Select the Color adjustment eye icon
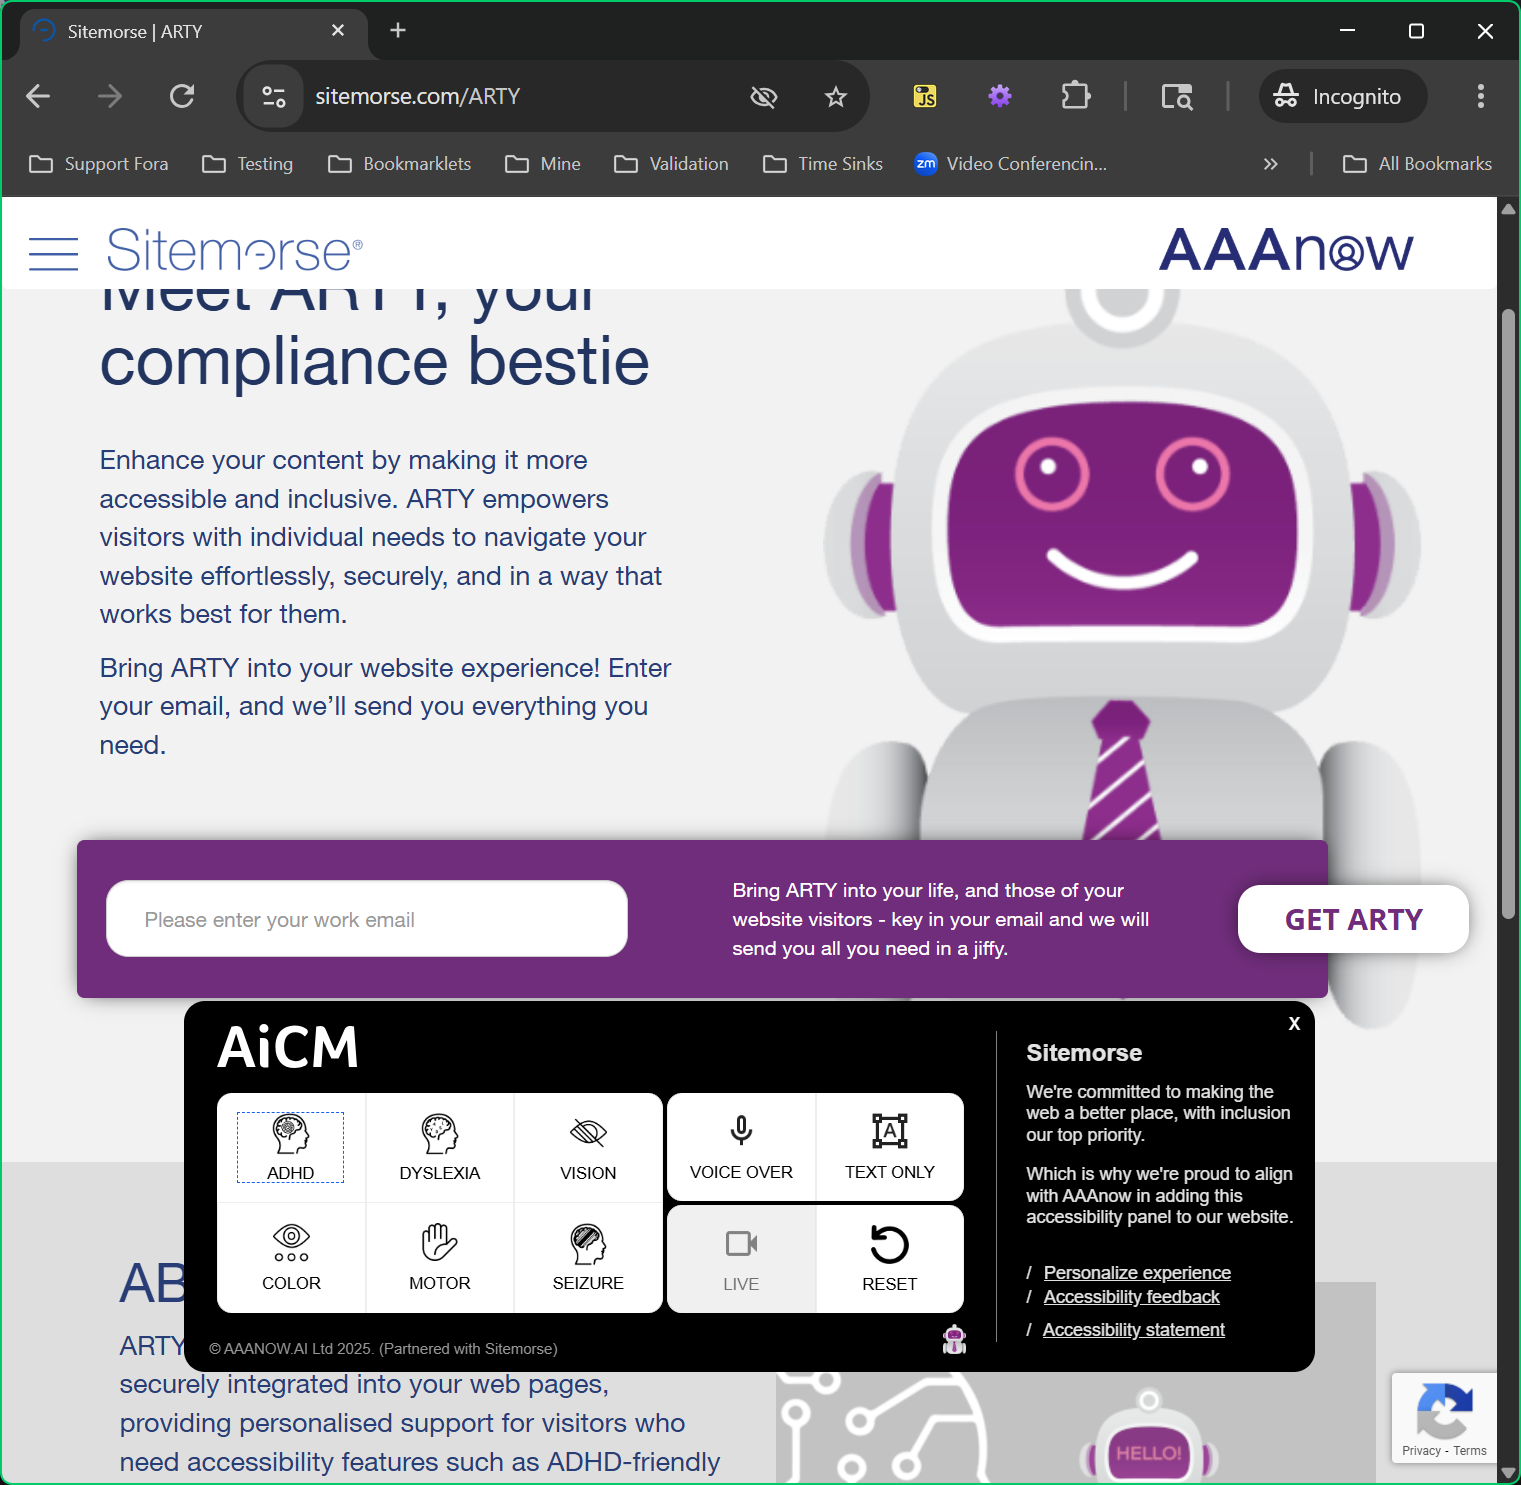Viewport: 1521px width, 1485px height. 291,1258
